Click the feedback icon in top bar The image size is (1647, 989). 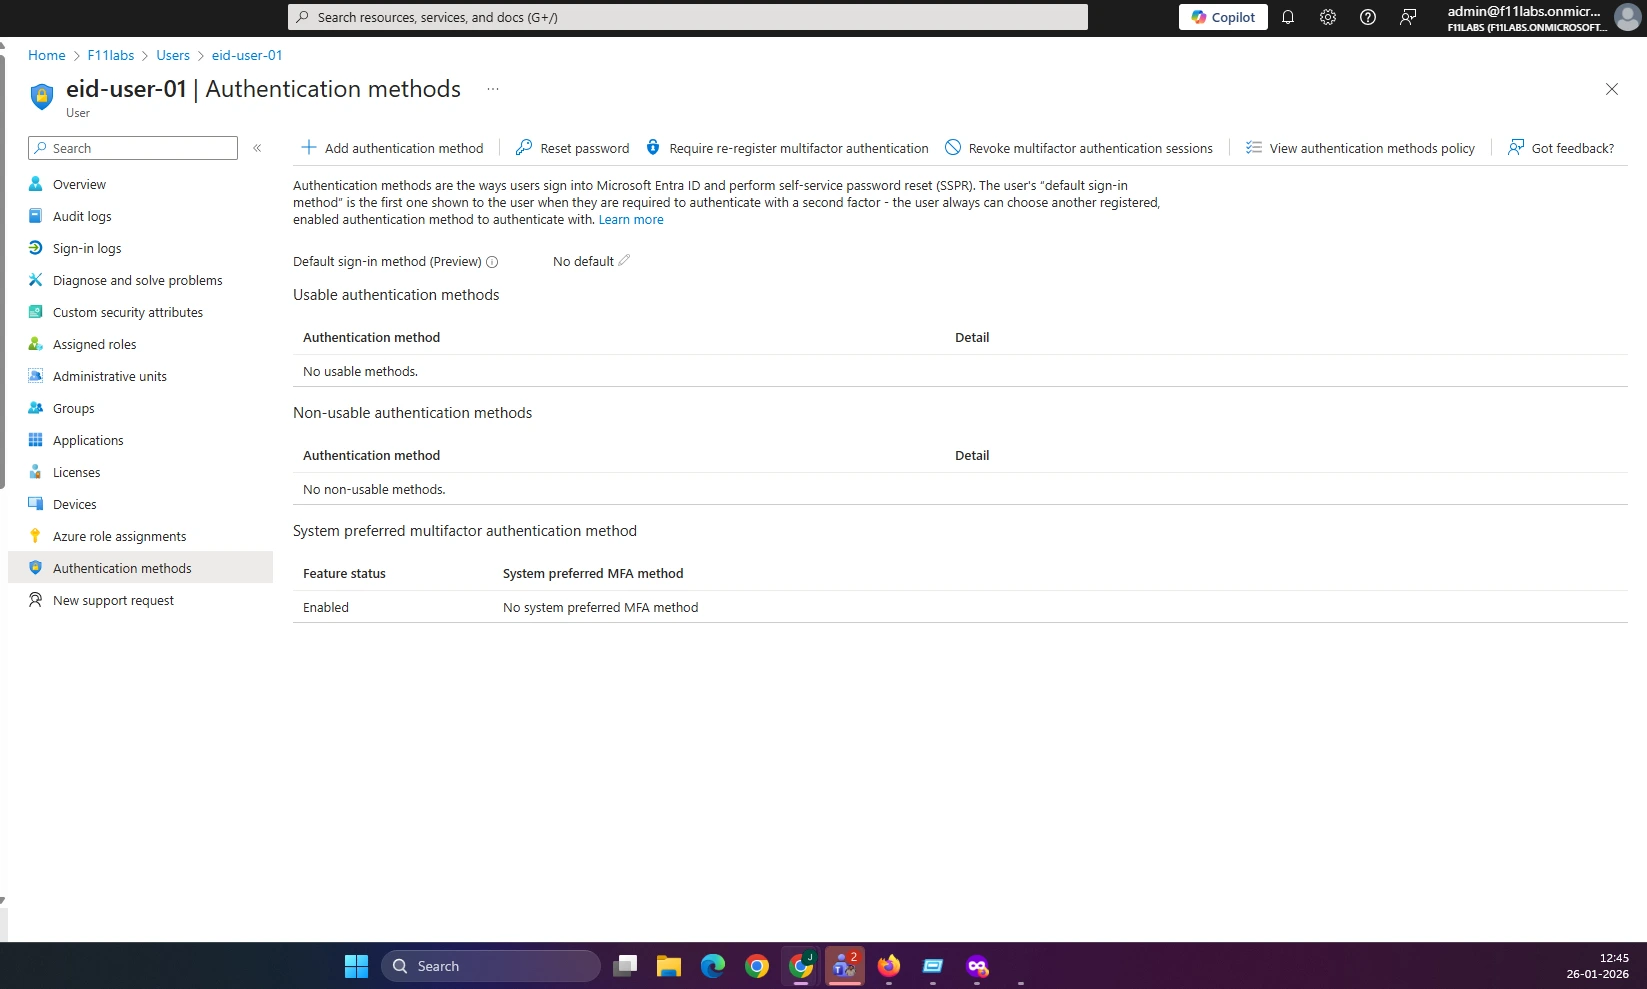click(1408, 17)
